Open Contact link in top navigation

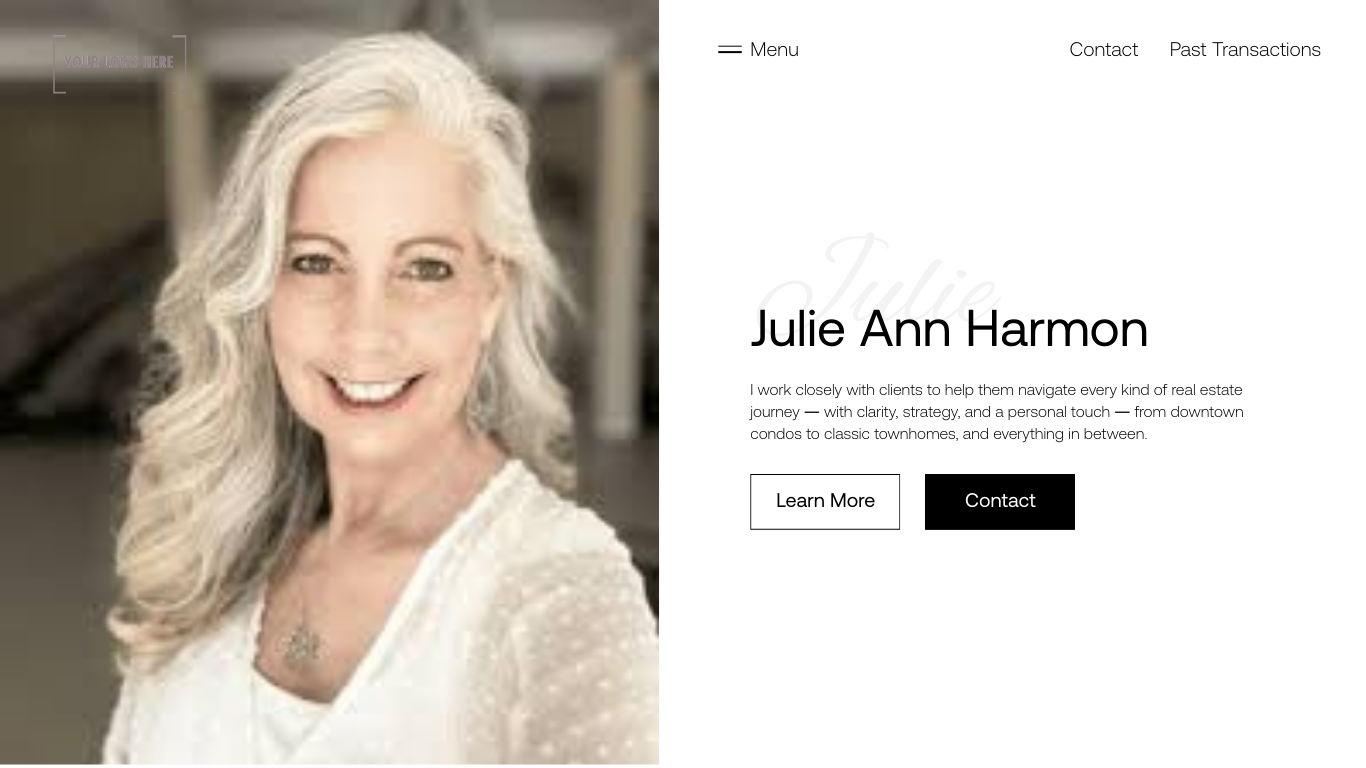point(1103,49)
